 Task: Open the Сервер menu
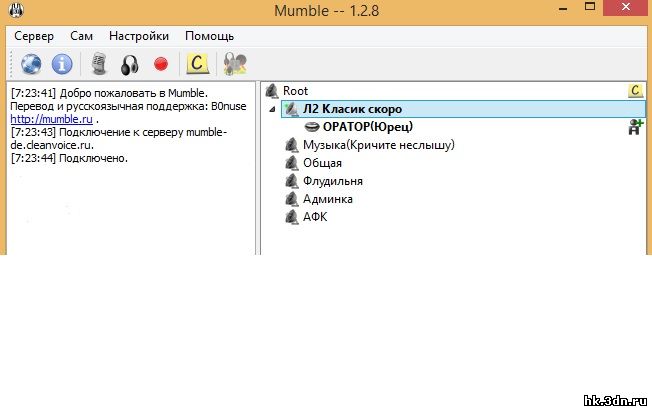34,36
